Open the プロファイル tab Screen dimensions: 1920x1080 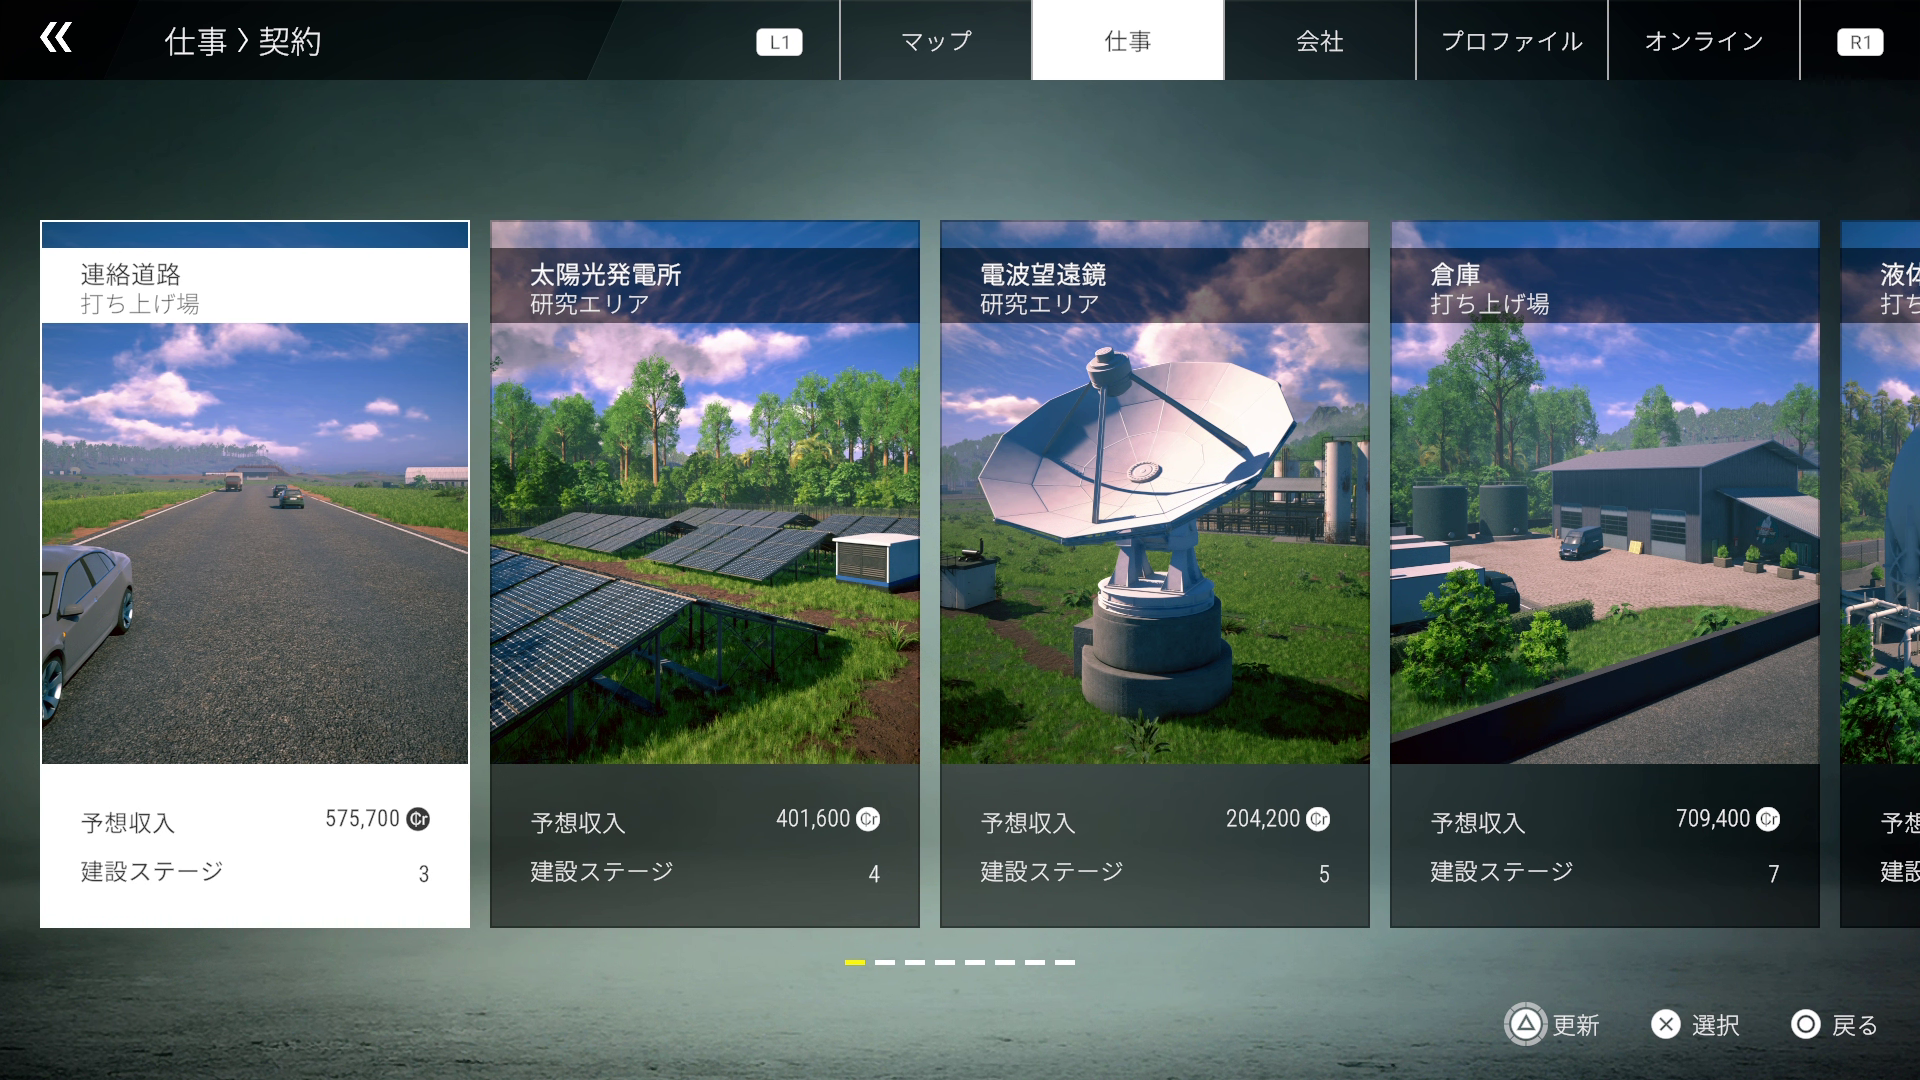tap(1511, 41)
